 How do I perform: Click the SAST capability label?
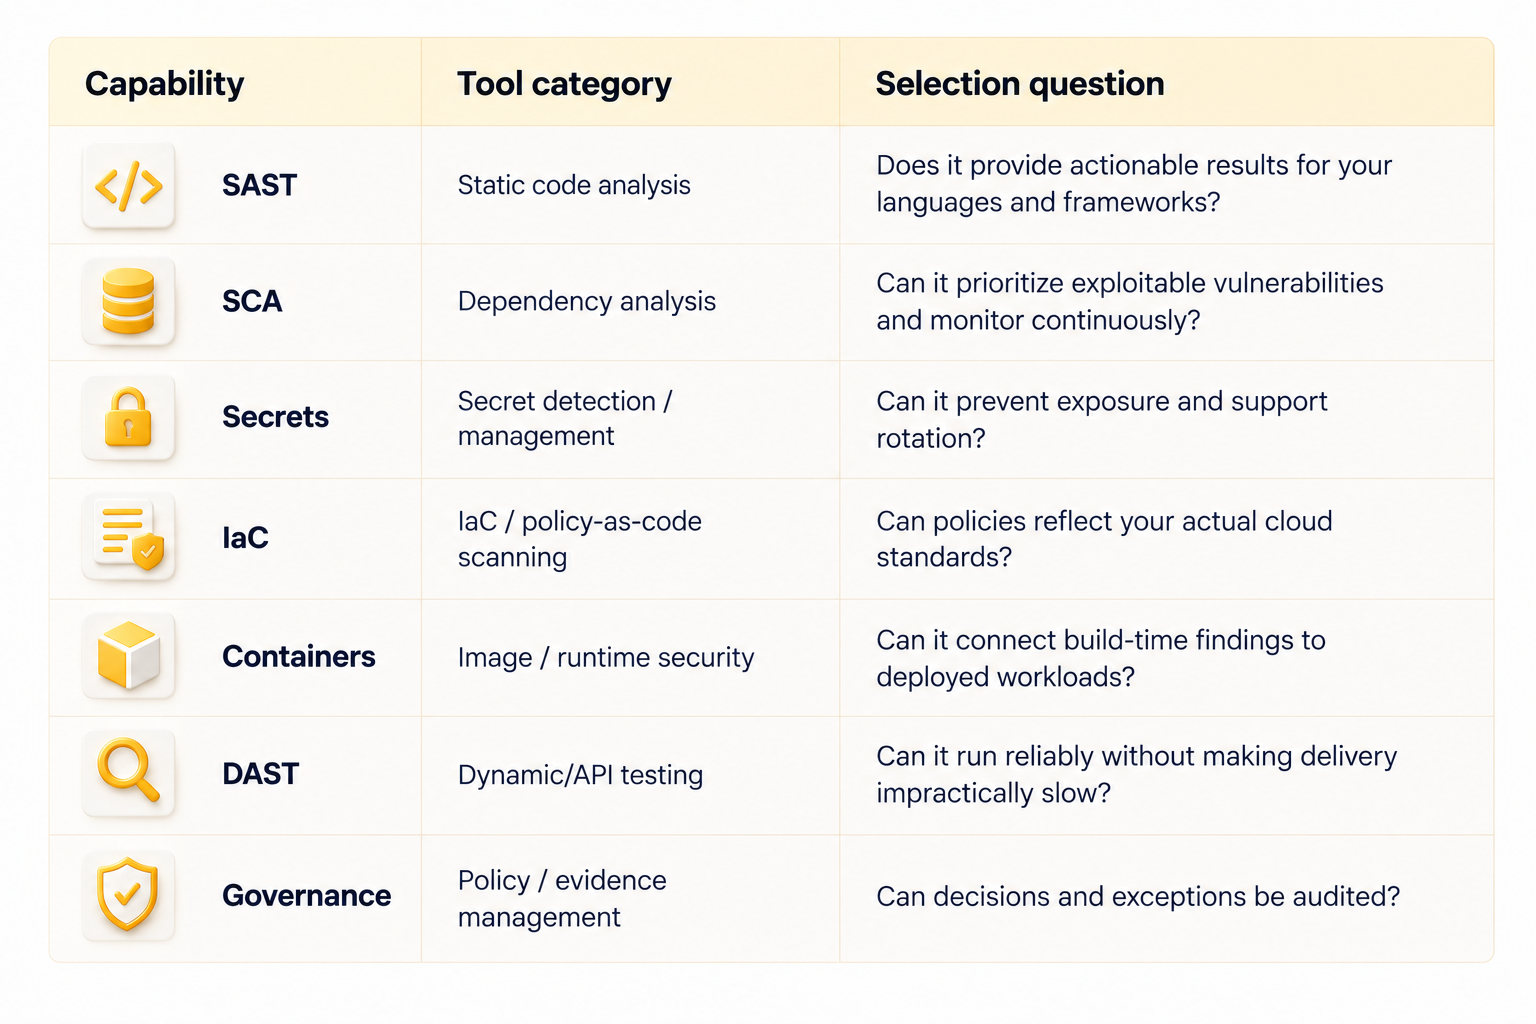(260, 186)
